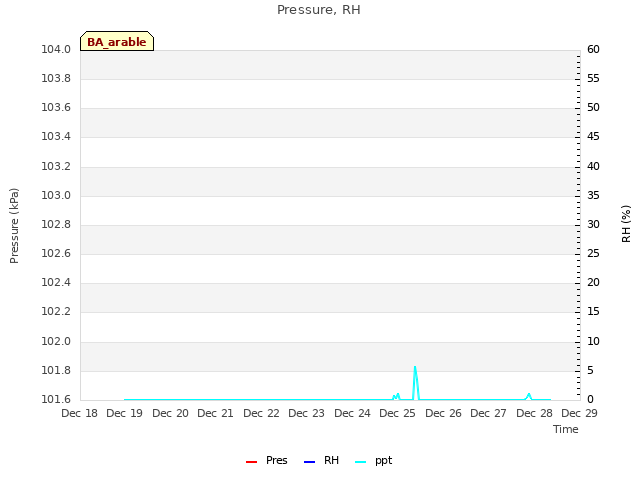Viewport: 640px width, 480px height.
Task: Click the cyan ppt legend swatch
Action: coord(360,462)
